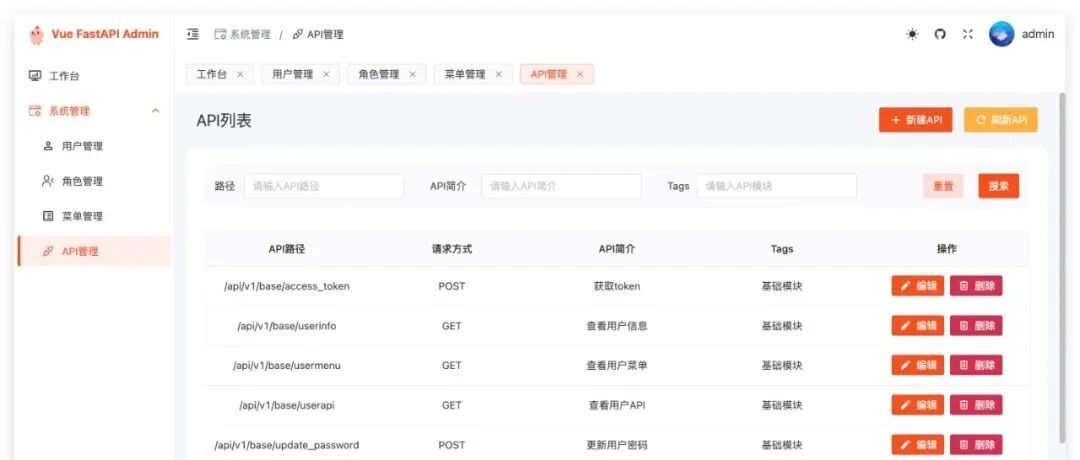1080x460 pixels.
Task: Switch to the 角色管理 tab
Action: pyautogui.click(x=379, y=74)
